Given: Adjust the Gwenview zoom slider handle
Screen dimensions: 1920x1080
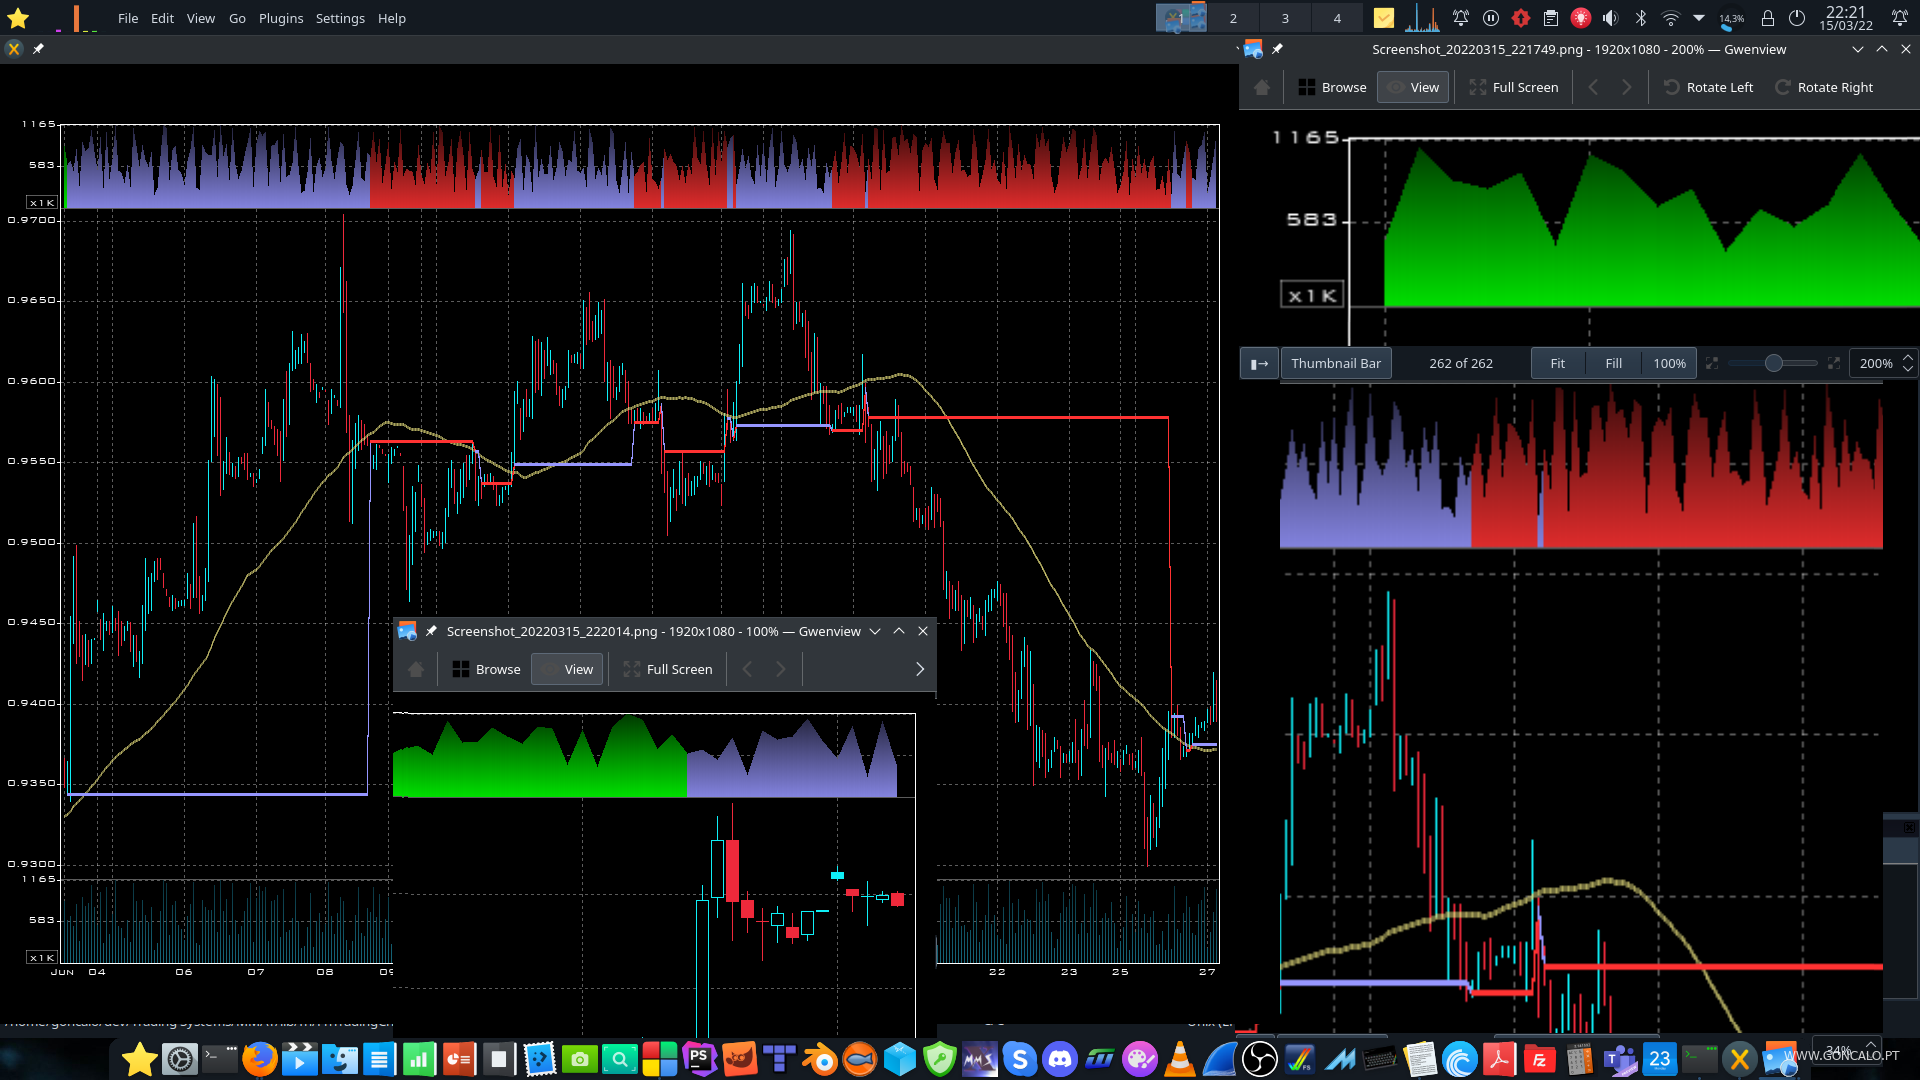Looking at the screenshot, I should (1773, 363).
